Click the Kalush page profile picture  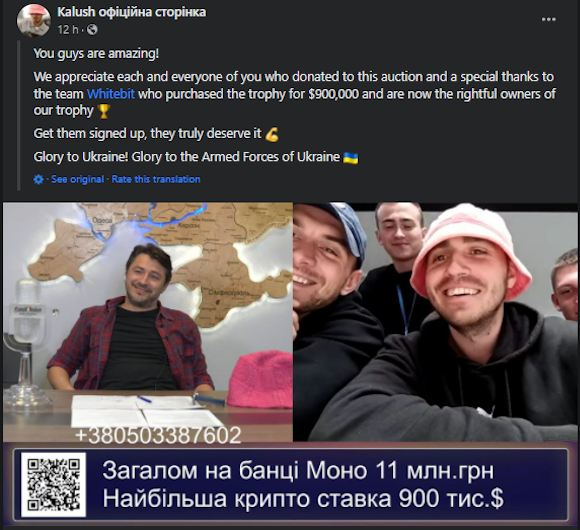click(x=34, y=21)
